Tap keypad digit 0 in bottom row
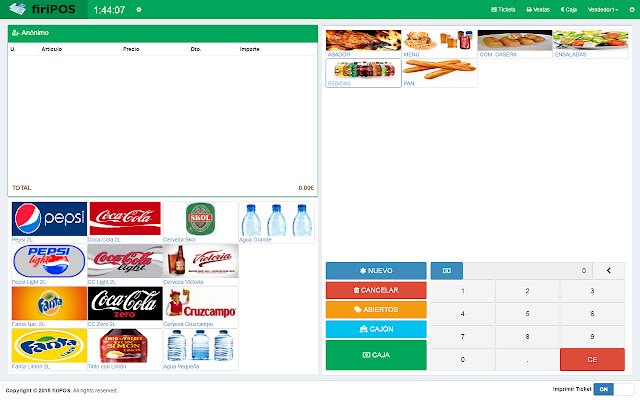Image resolution: width=640 pixels, height=400 pixels. click(462, 360)
